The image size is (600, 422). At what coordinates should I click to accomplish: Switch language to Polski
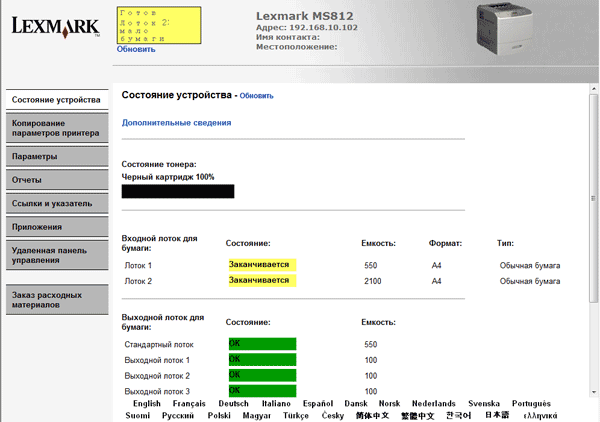[219, 415]
